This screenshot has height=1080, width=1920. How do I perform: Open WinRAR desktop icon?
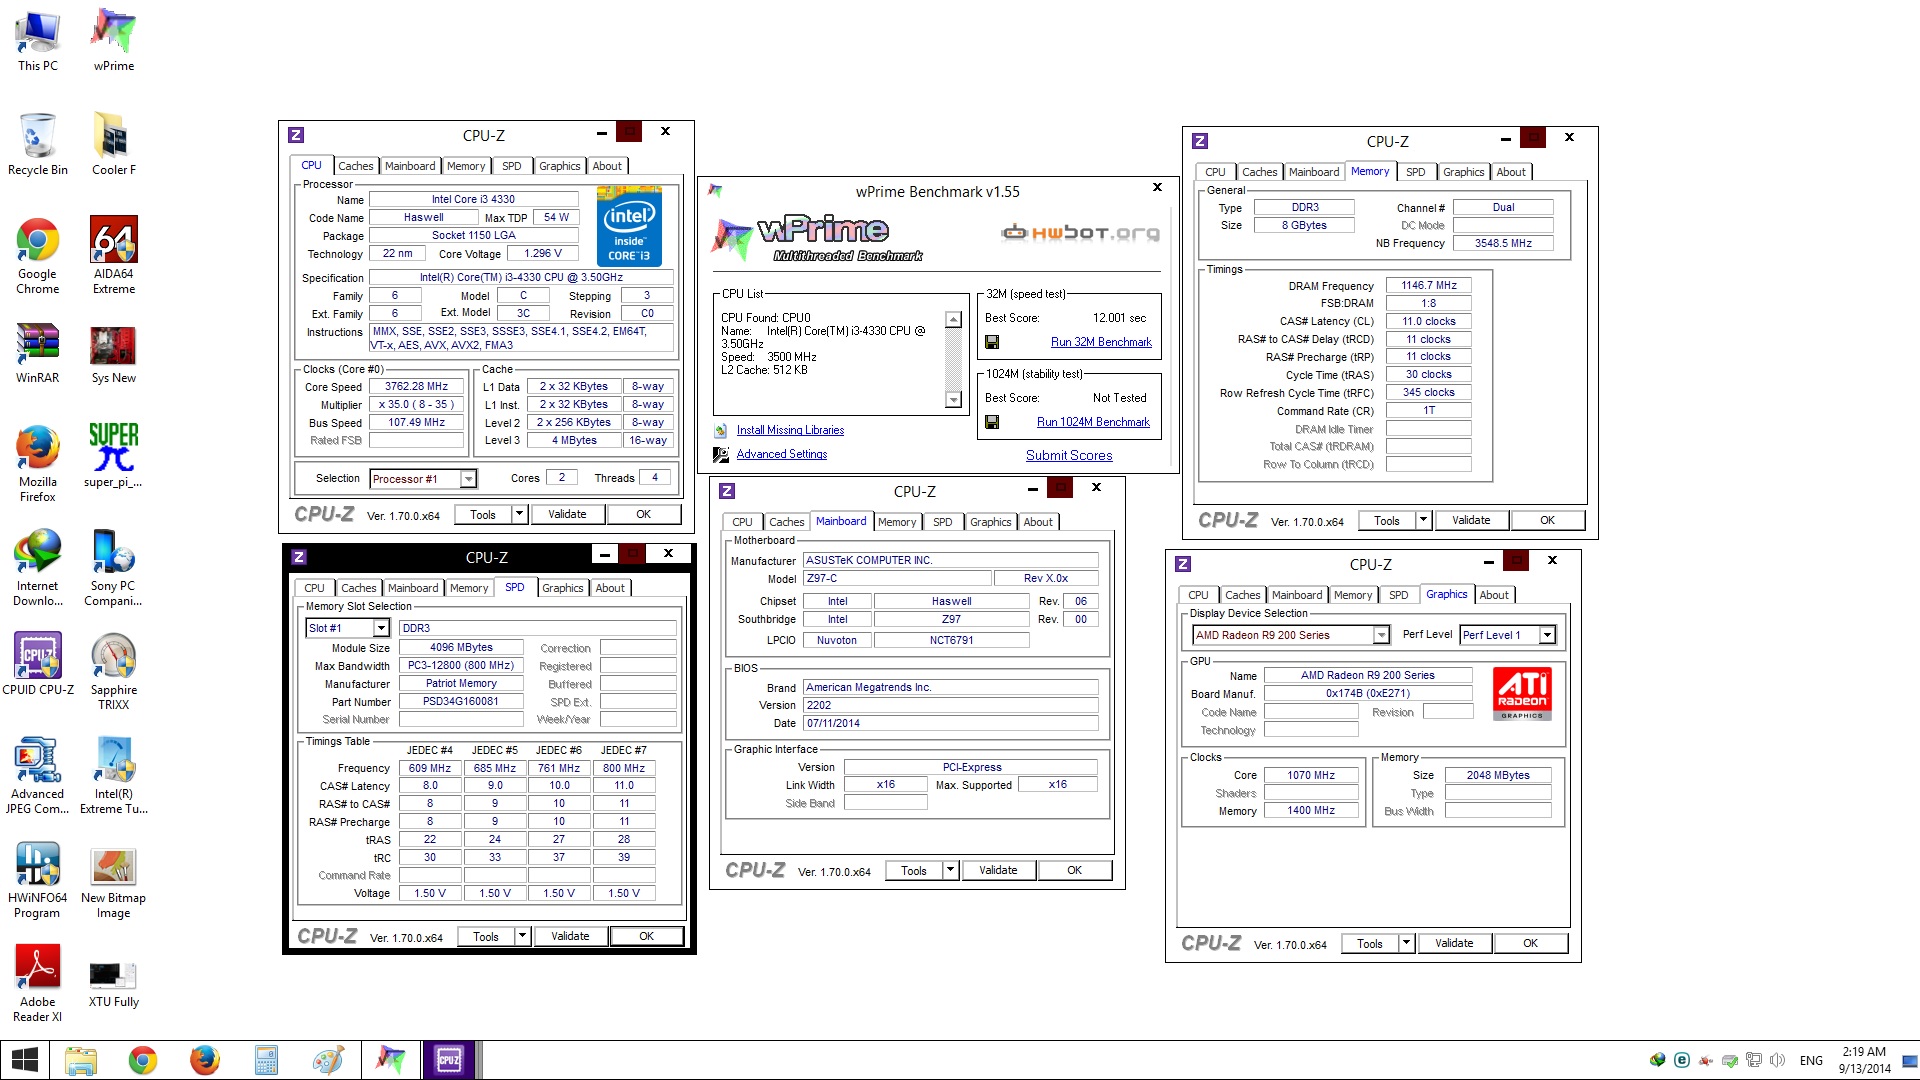coord(38,353)
